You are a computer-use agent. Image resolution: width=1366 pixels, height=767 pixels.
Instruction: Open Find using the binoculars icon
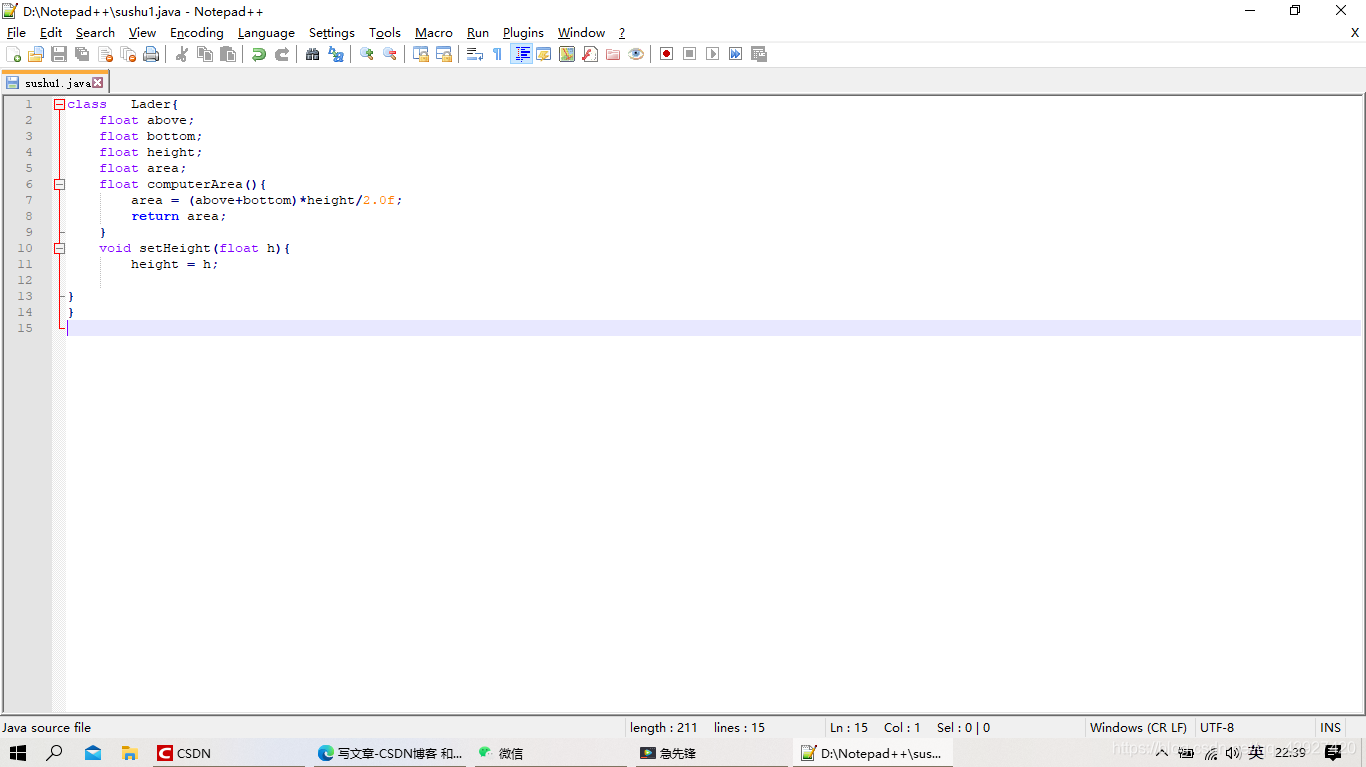click(313, 54)
